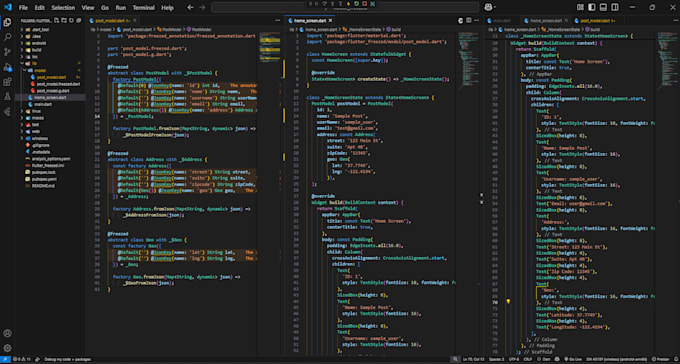Open the Manage gear in activity bar

click(x=7, y=348)
